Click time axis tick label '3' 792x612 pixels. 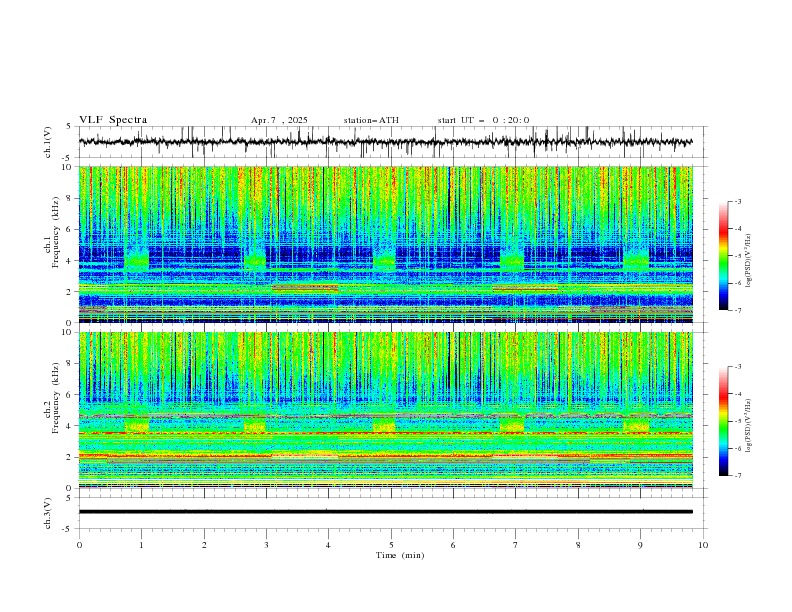point(266,545)
